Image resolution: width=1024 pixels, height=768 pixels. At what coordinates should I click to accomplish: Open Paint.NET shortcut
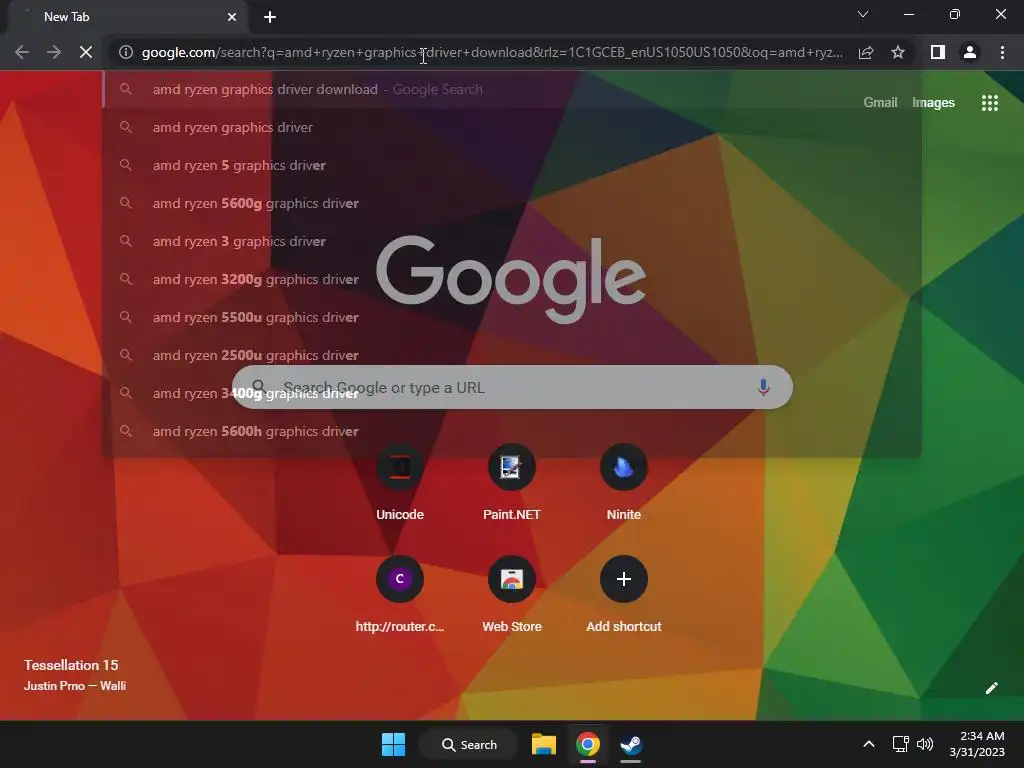coord(511,483)
